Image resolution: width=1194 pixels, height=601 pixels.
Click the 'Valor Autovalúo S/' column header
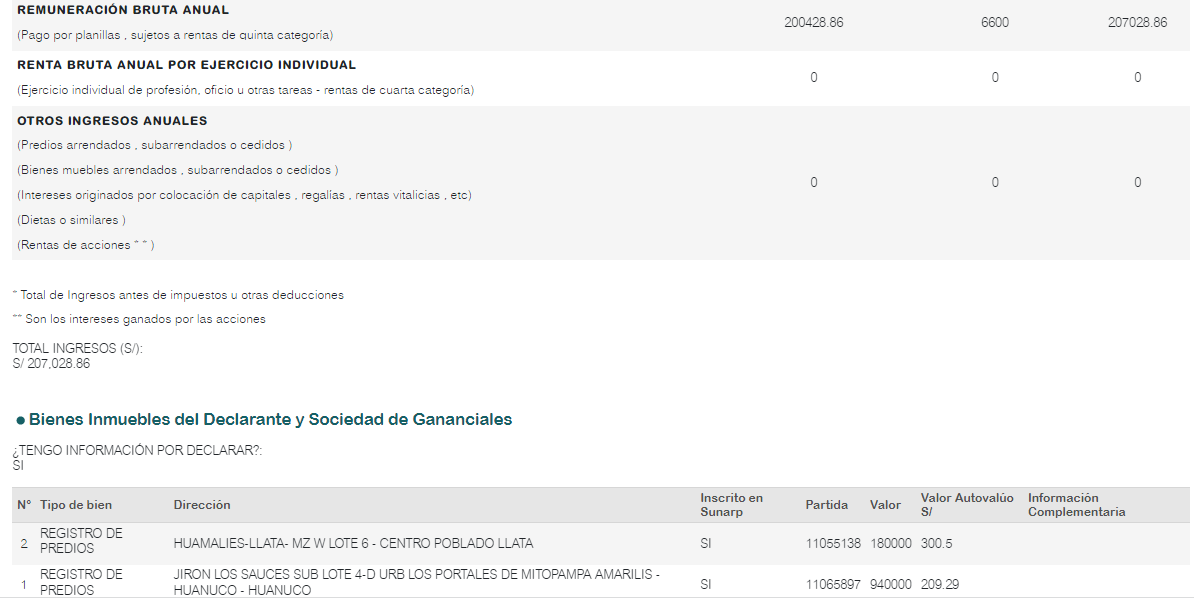(x=967, y=505)
